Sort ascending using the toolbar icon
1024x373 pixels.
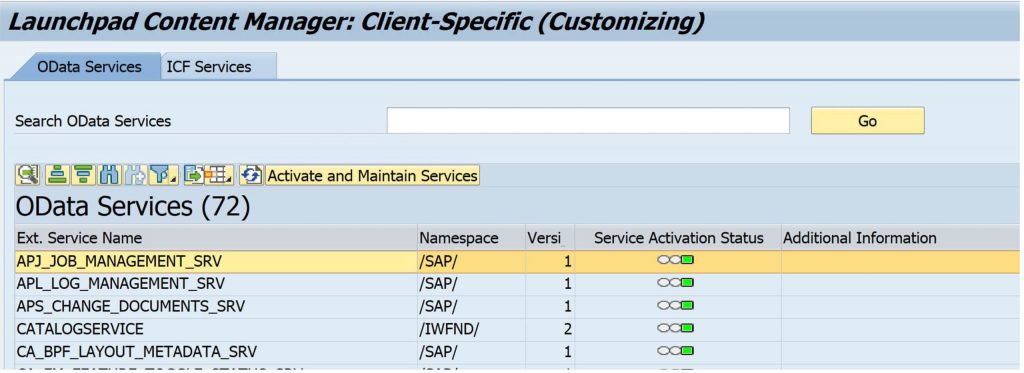pyautogui.click(x=57, y=175)
